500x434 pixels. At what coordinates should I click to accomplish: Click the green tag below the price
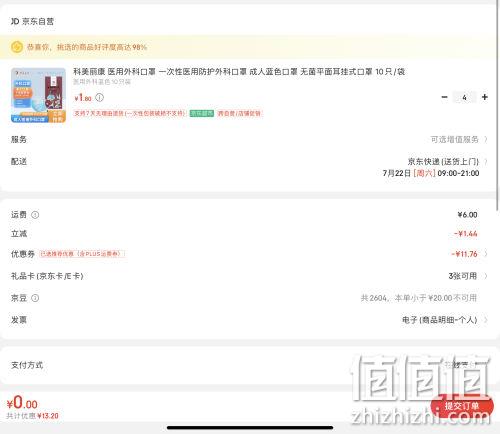point(202,113)
